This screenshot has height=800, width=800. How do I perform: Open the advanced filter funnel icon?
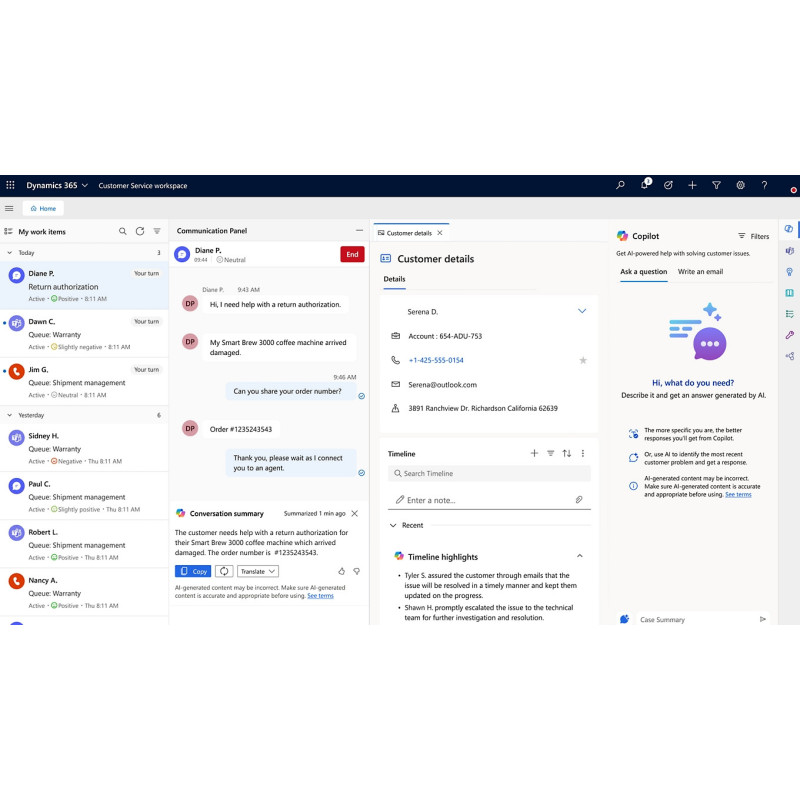716,185
